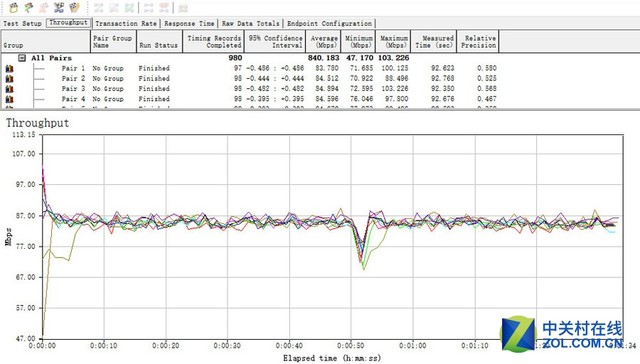Click the Pair 3 row icon

[9, 89]
